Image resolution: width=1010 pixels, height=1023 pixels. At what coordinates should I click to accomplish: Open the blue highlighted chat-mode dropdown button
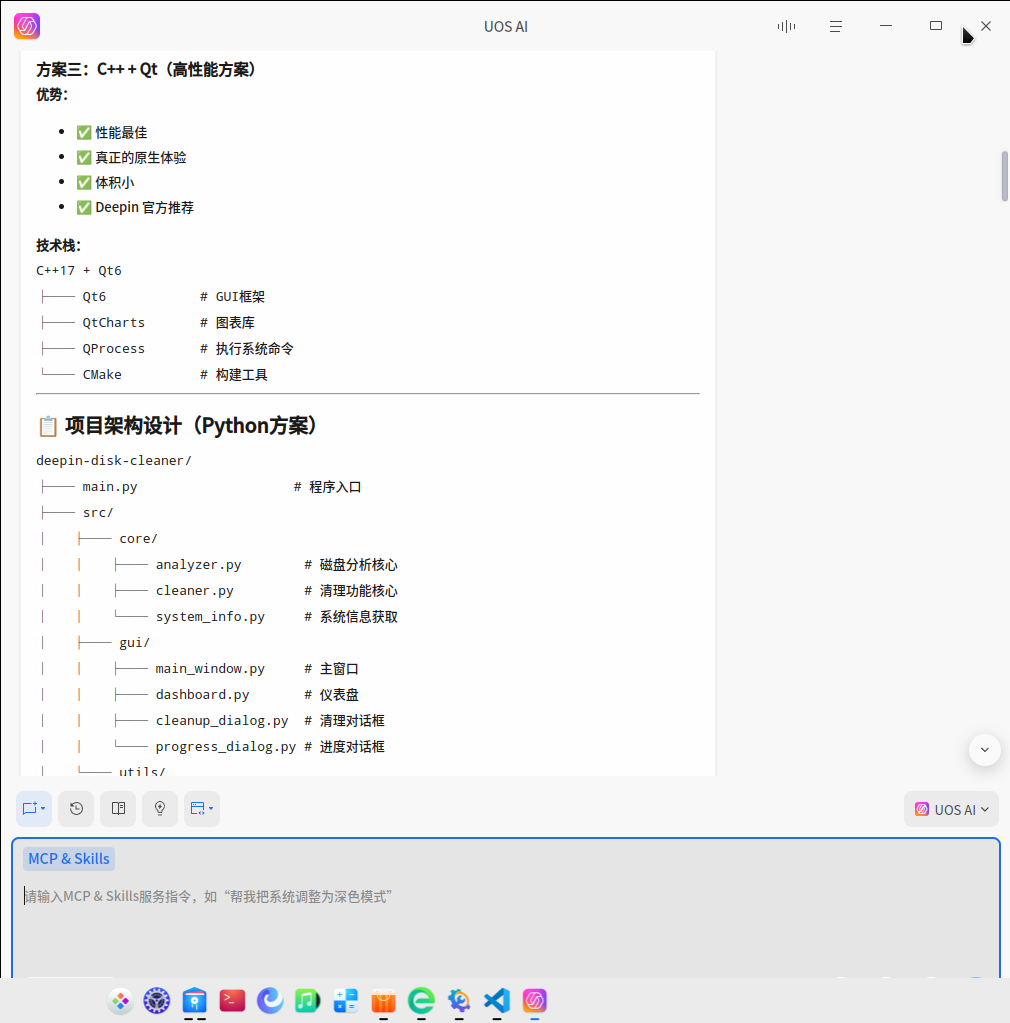click(34, 809)
